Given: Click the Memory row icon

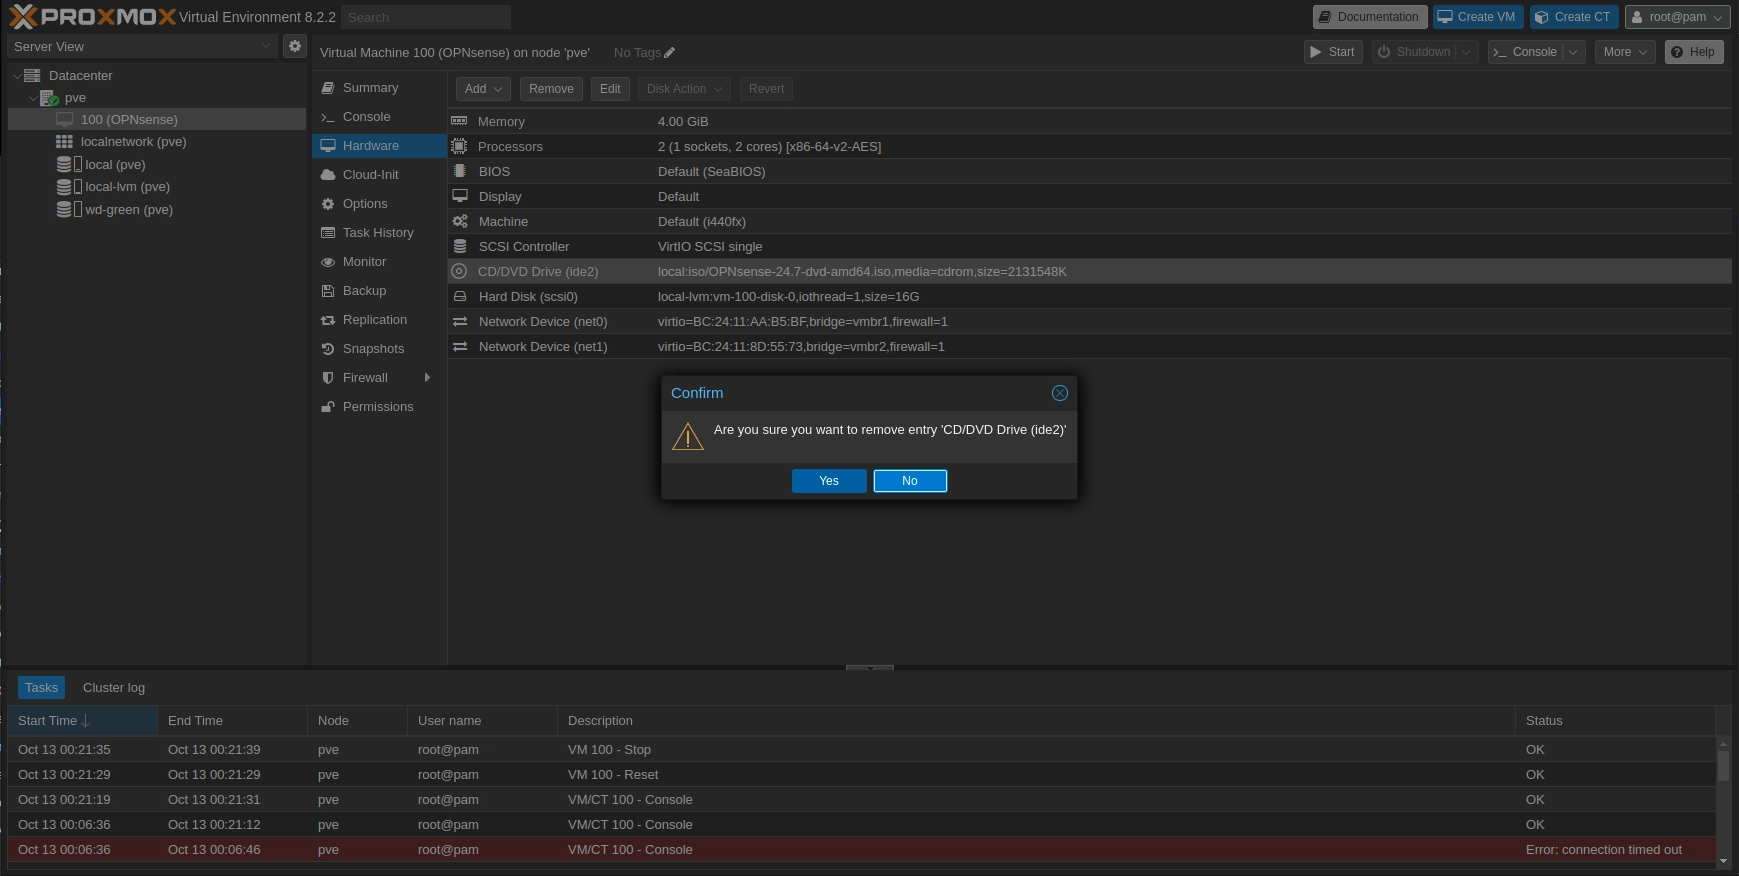Looking at the screenshot, I should coord(459,121).
